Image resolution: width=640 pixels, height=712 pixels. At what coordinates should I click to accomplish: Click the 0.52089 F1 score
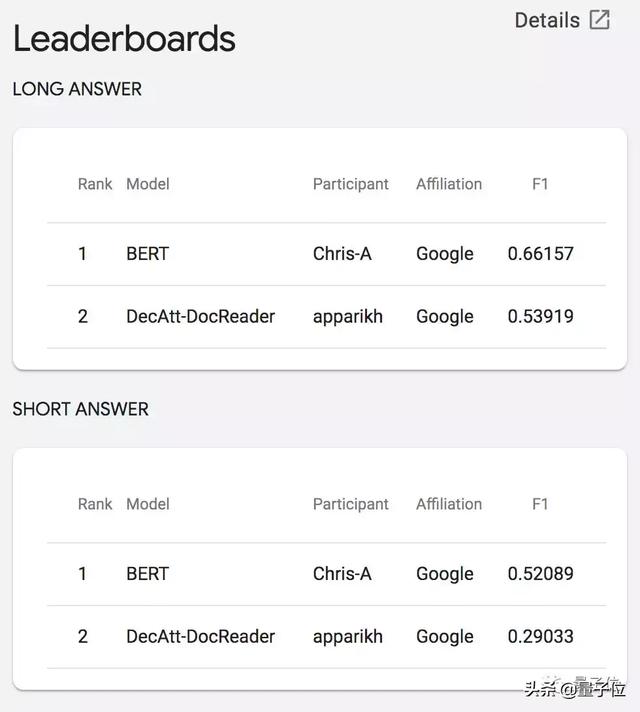pos(541,574)
